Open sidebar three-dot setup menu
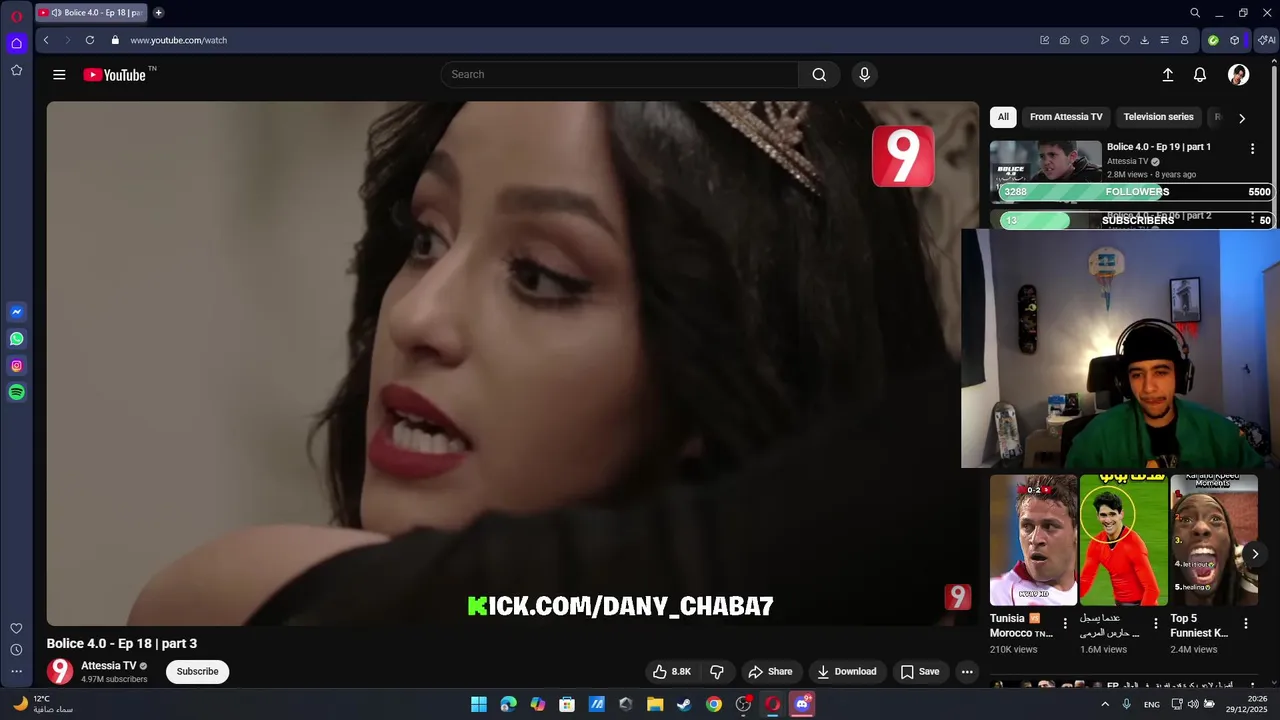Screen dimensions: 1280x720 (x=16, y=672)
